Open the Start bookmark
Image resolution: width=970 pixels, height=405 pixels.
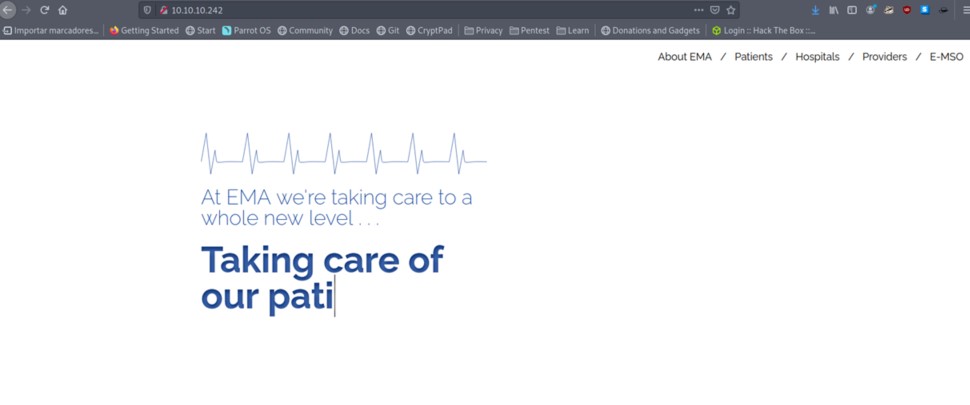click(x=201, y=30)
